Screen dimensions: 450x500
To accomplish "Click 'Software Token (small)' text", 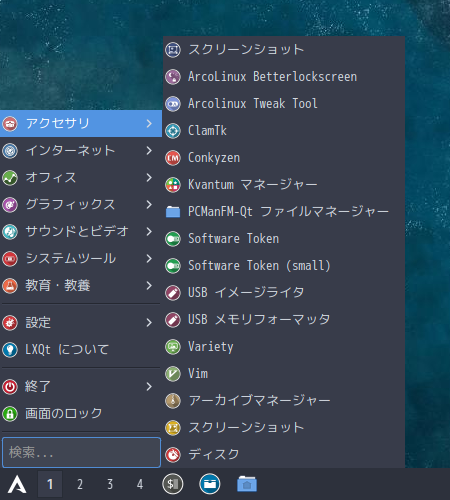I will 259,266.
